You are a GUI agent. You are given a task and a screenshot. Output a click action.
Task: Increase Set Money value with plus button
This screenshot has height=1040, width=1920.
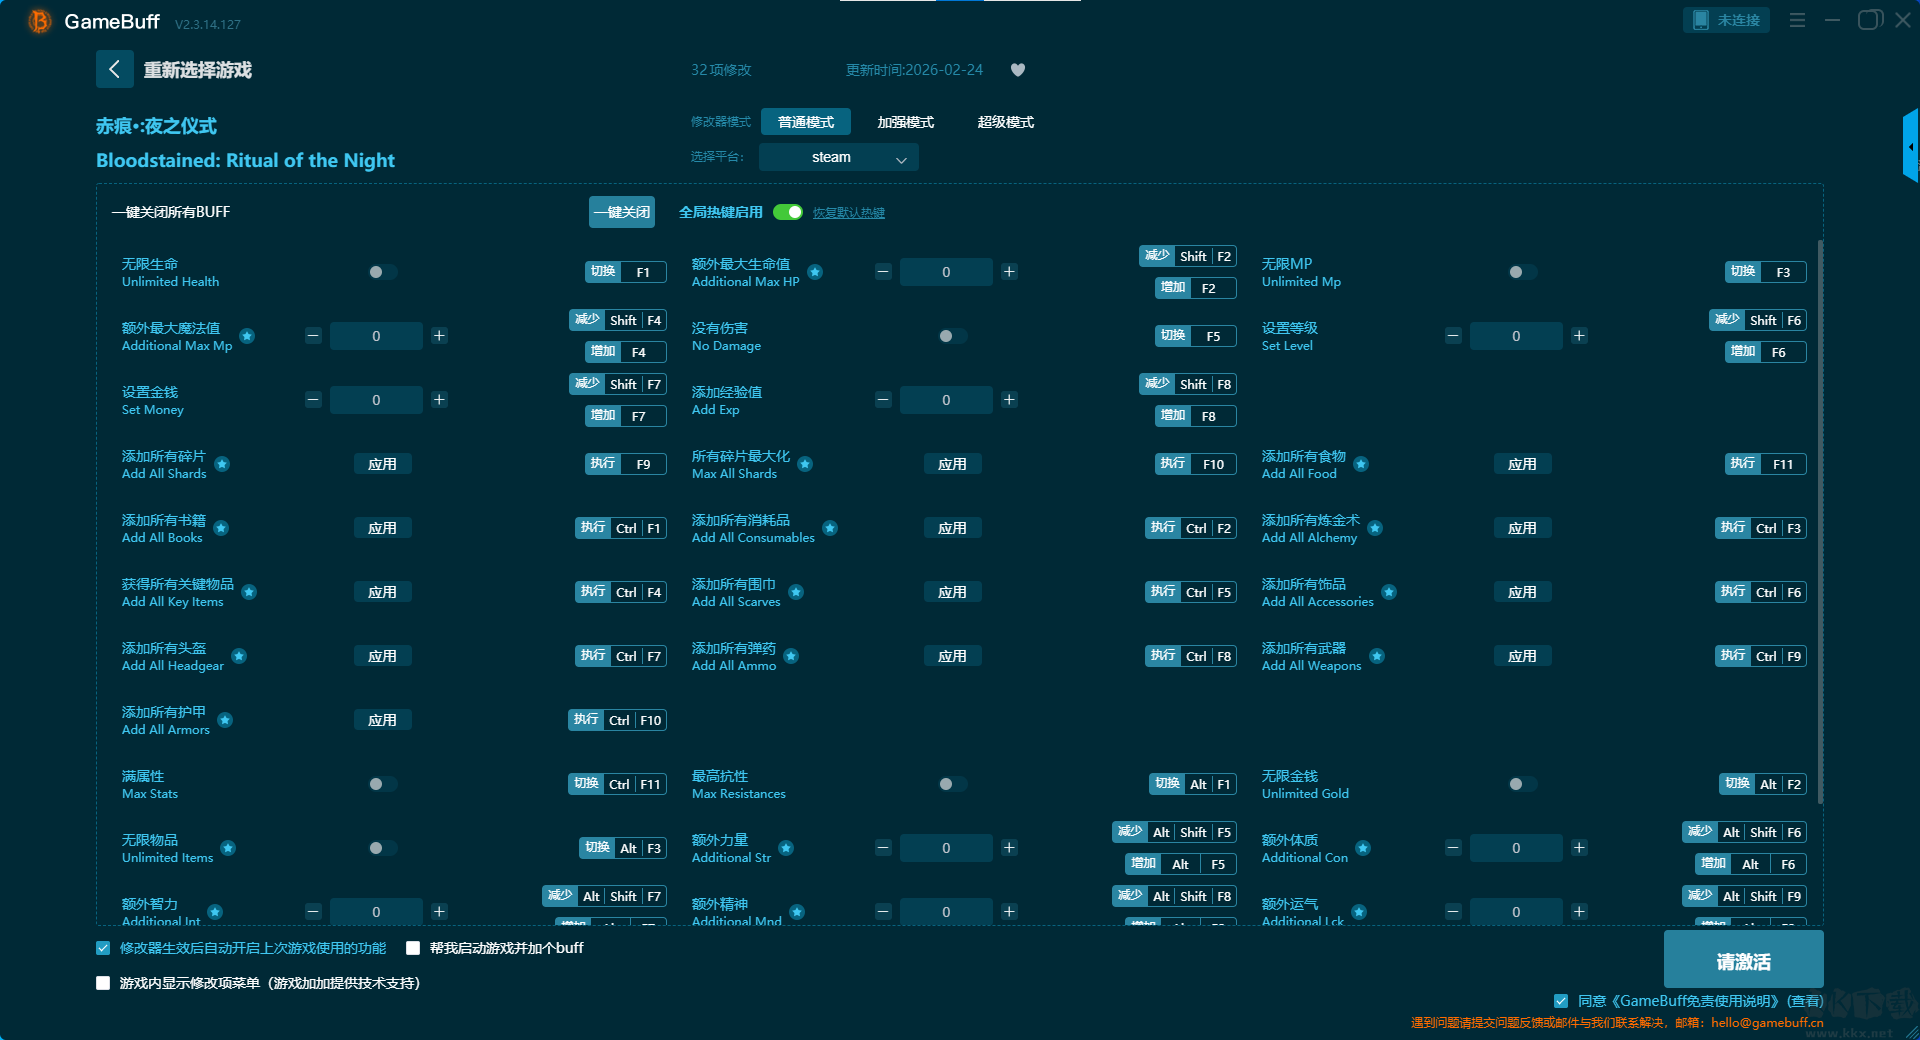coord(439,400)
